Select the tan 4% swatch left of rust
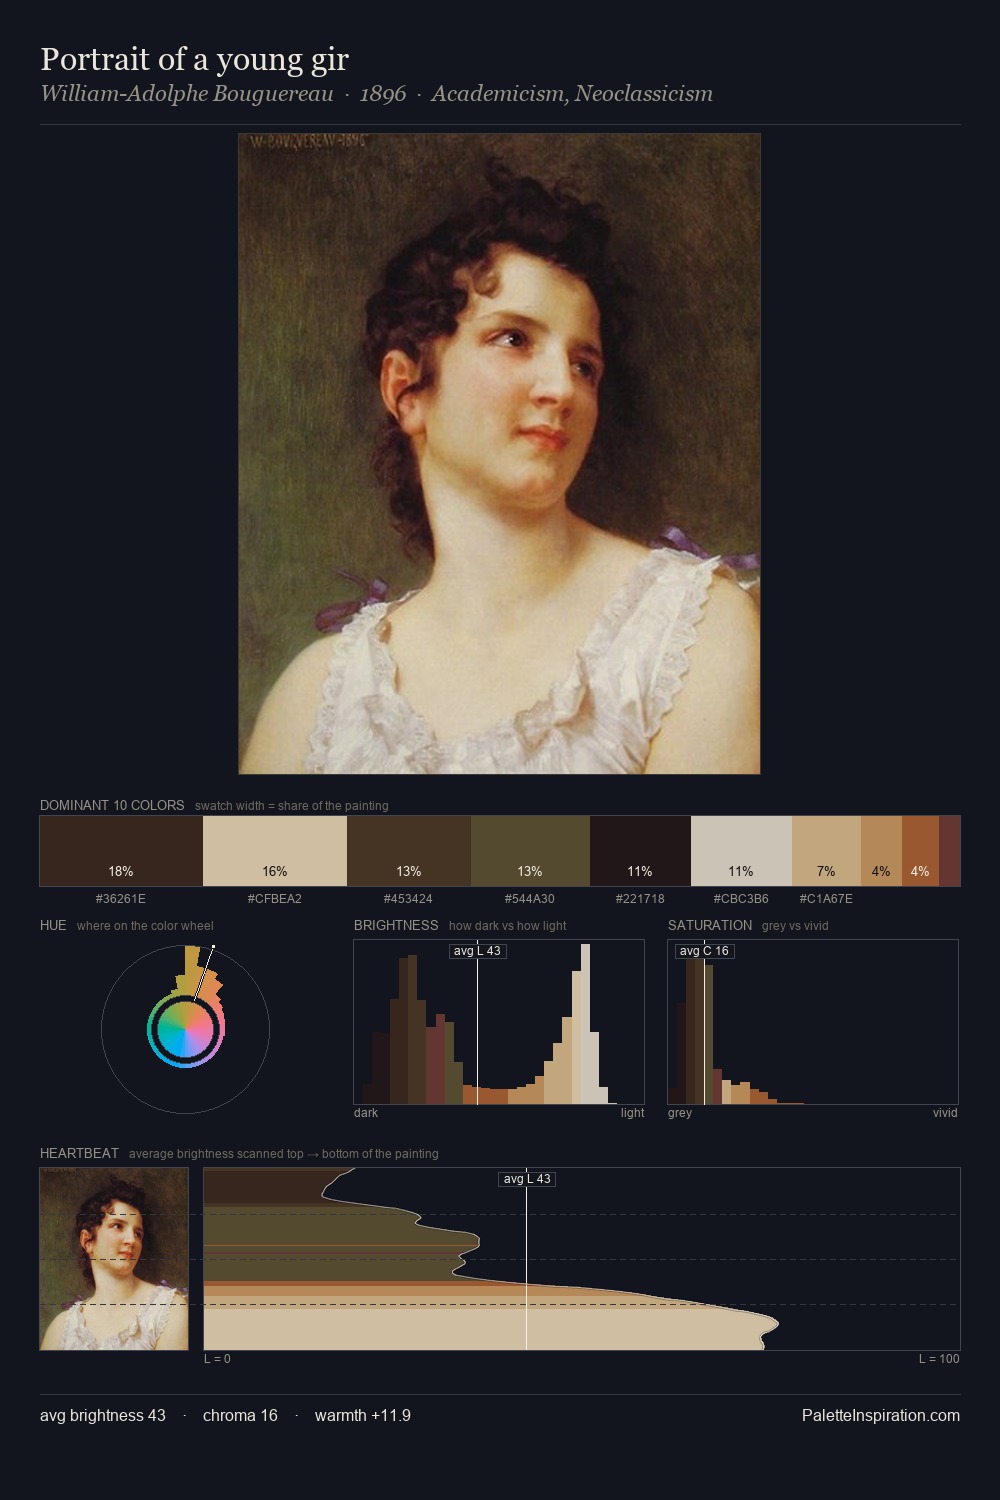This screenshot has width=1000, height=1500. point(881,851)
